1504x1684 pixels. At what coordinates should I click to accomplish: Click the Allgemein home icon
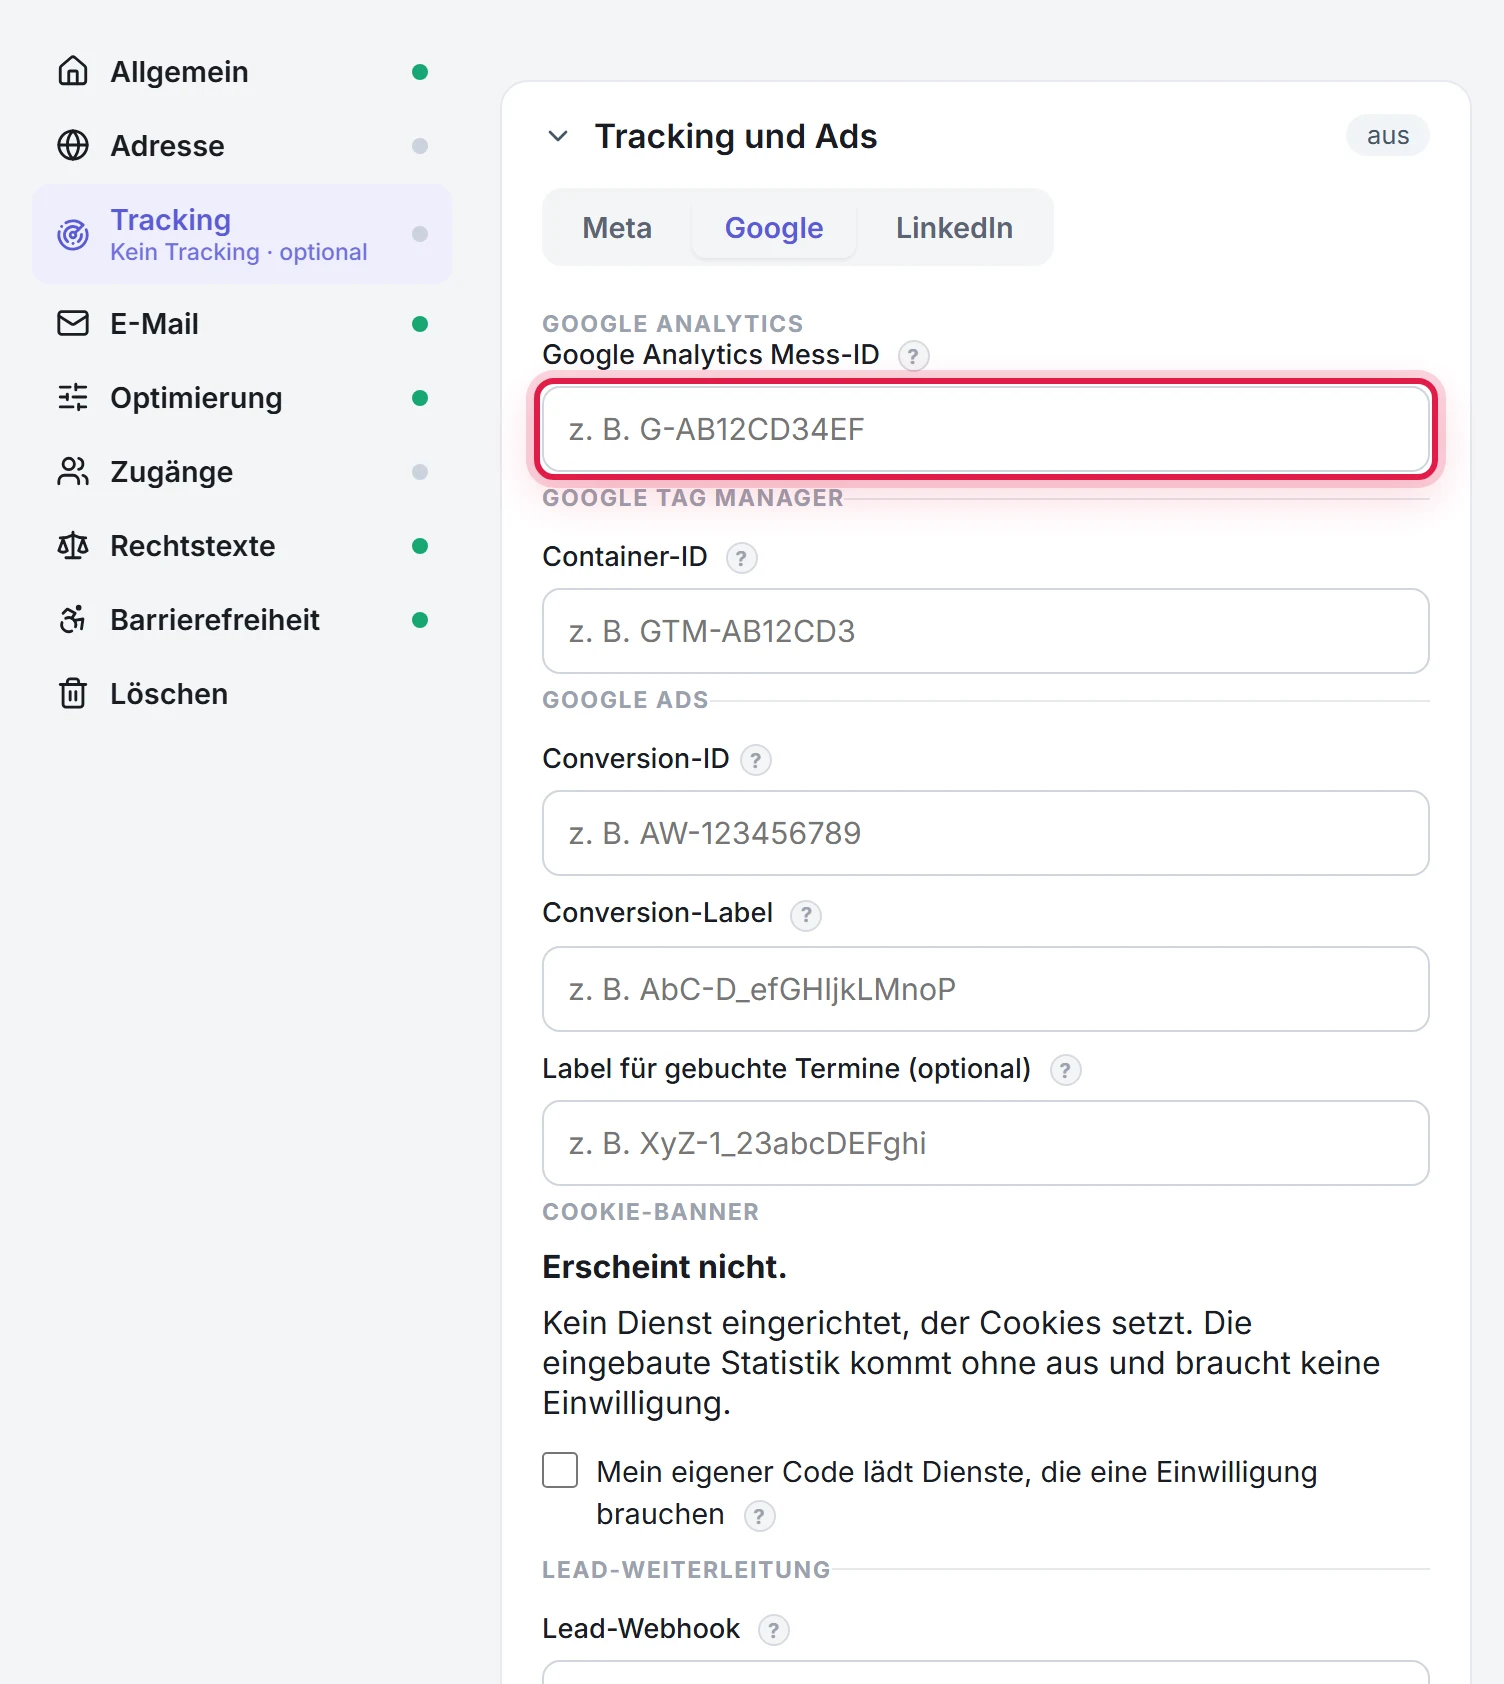[x=73, y=71]
